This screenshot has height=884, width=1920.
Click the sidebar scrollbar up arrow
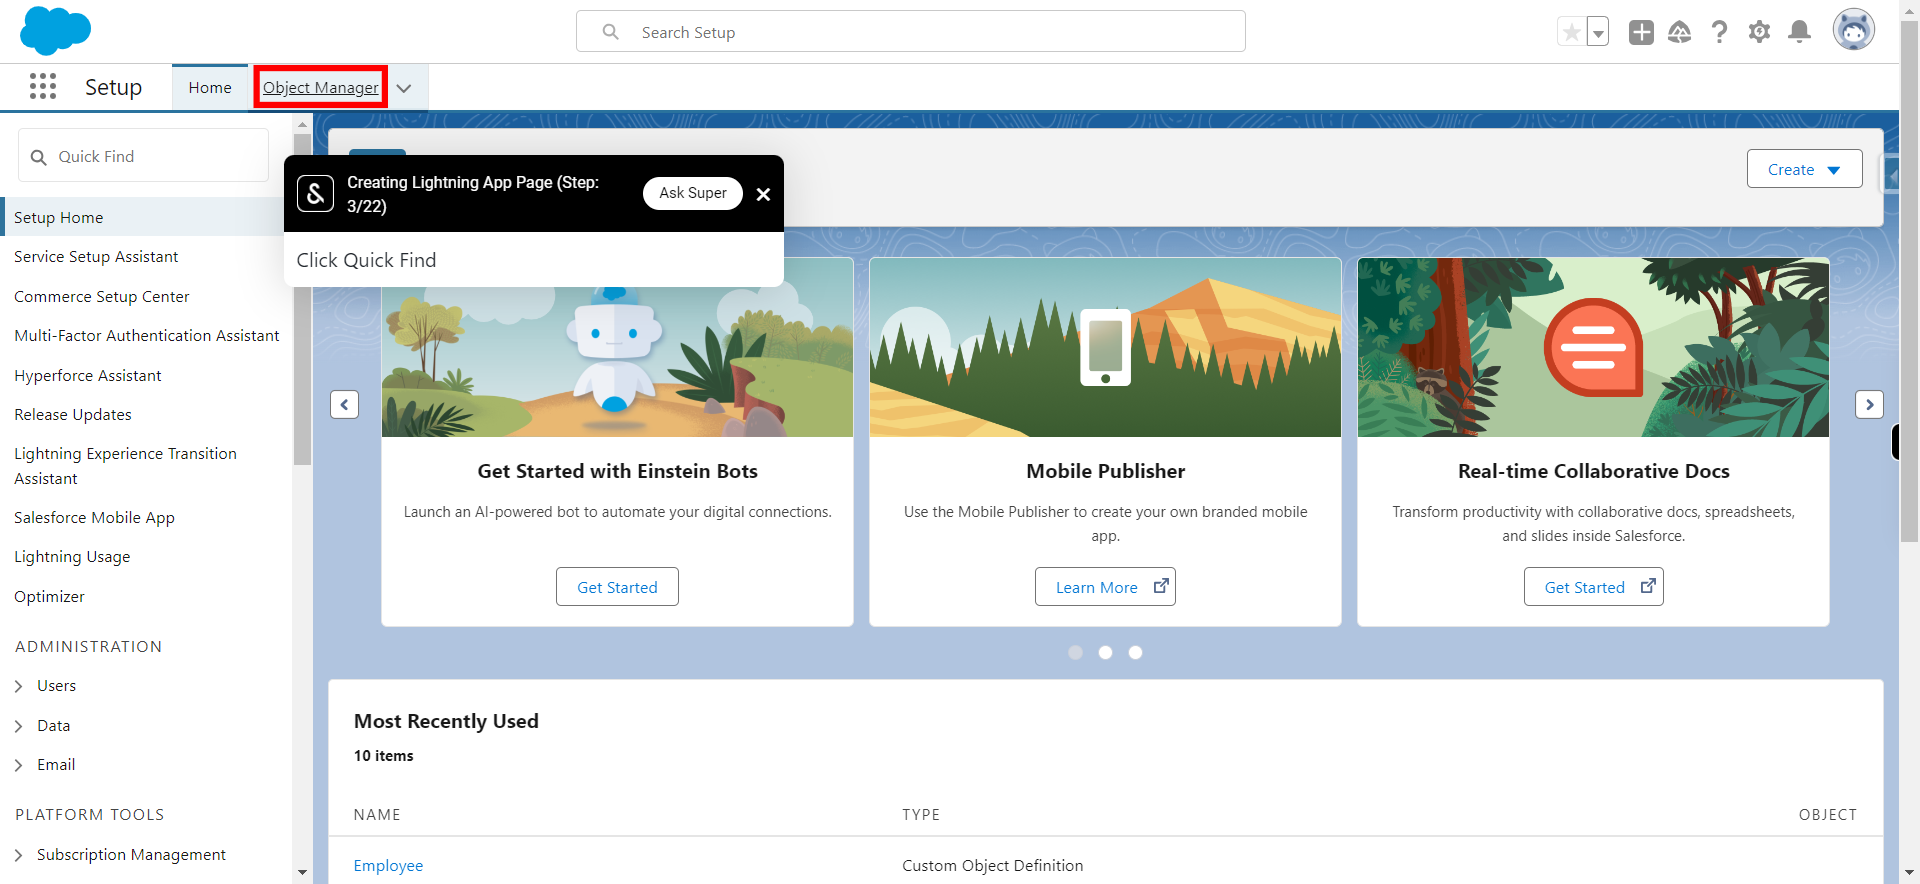[x=302, y=124]
